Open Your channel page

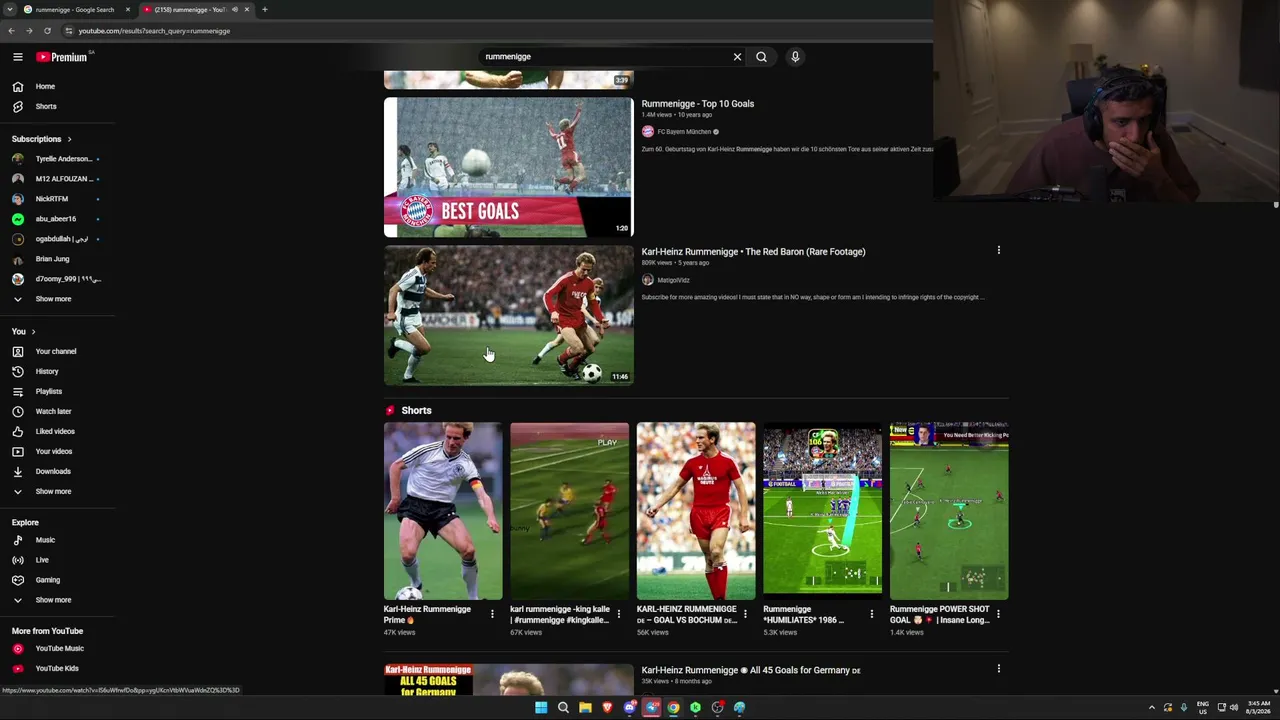pos(58,351)
